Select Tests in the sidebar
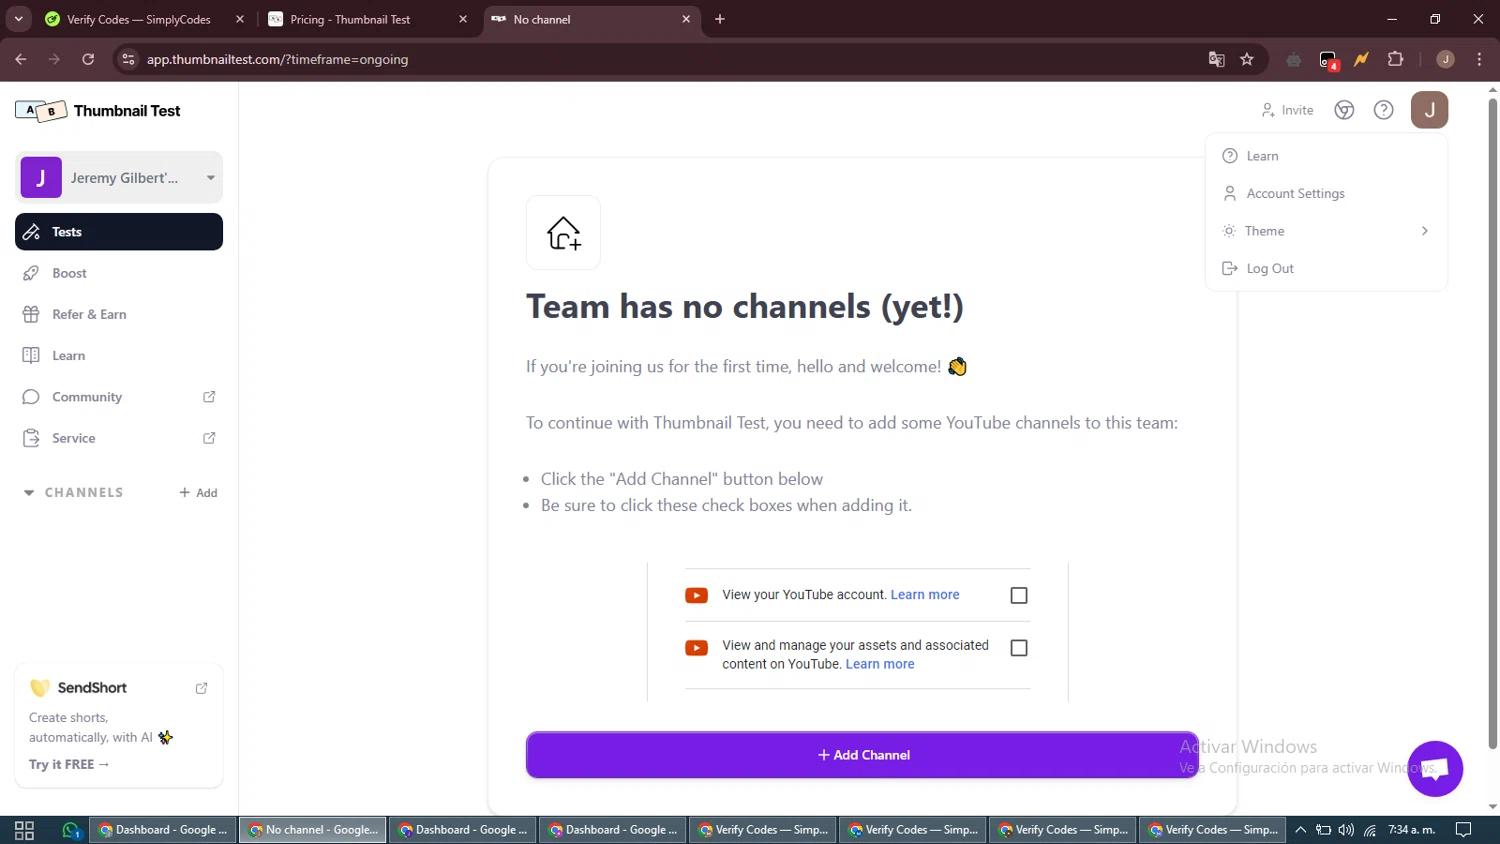 (119, 232)
